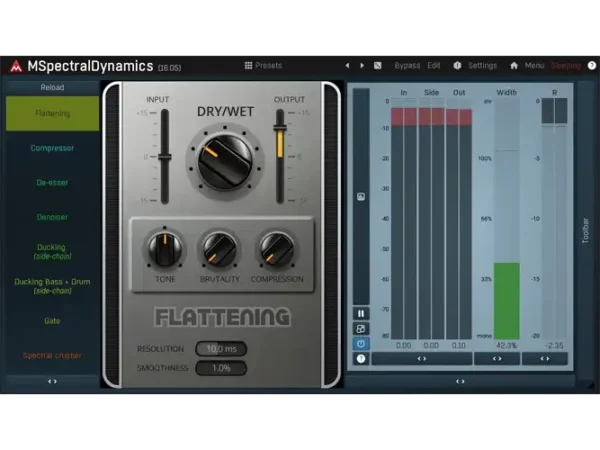Image resolution: width=600 pixels, height=450 pixels.
Task: Select the Denoiser device
Action: [x=52, y=217]
